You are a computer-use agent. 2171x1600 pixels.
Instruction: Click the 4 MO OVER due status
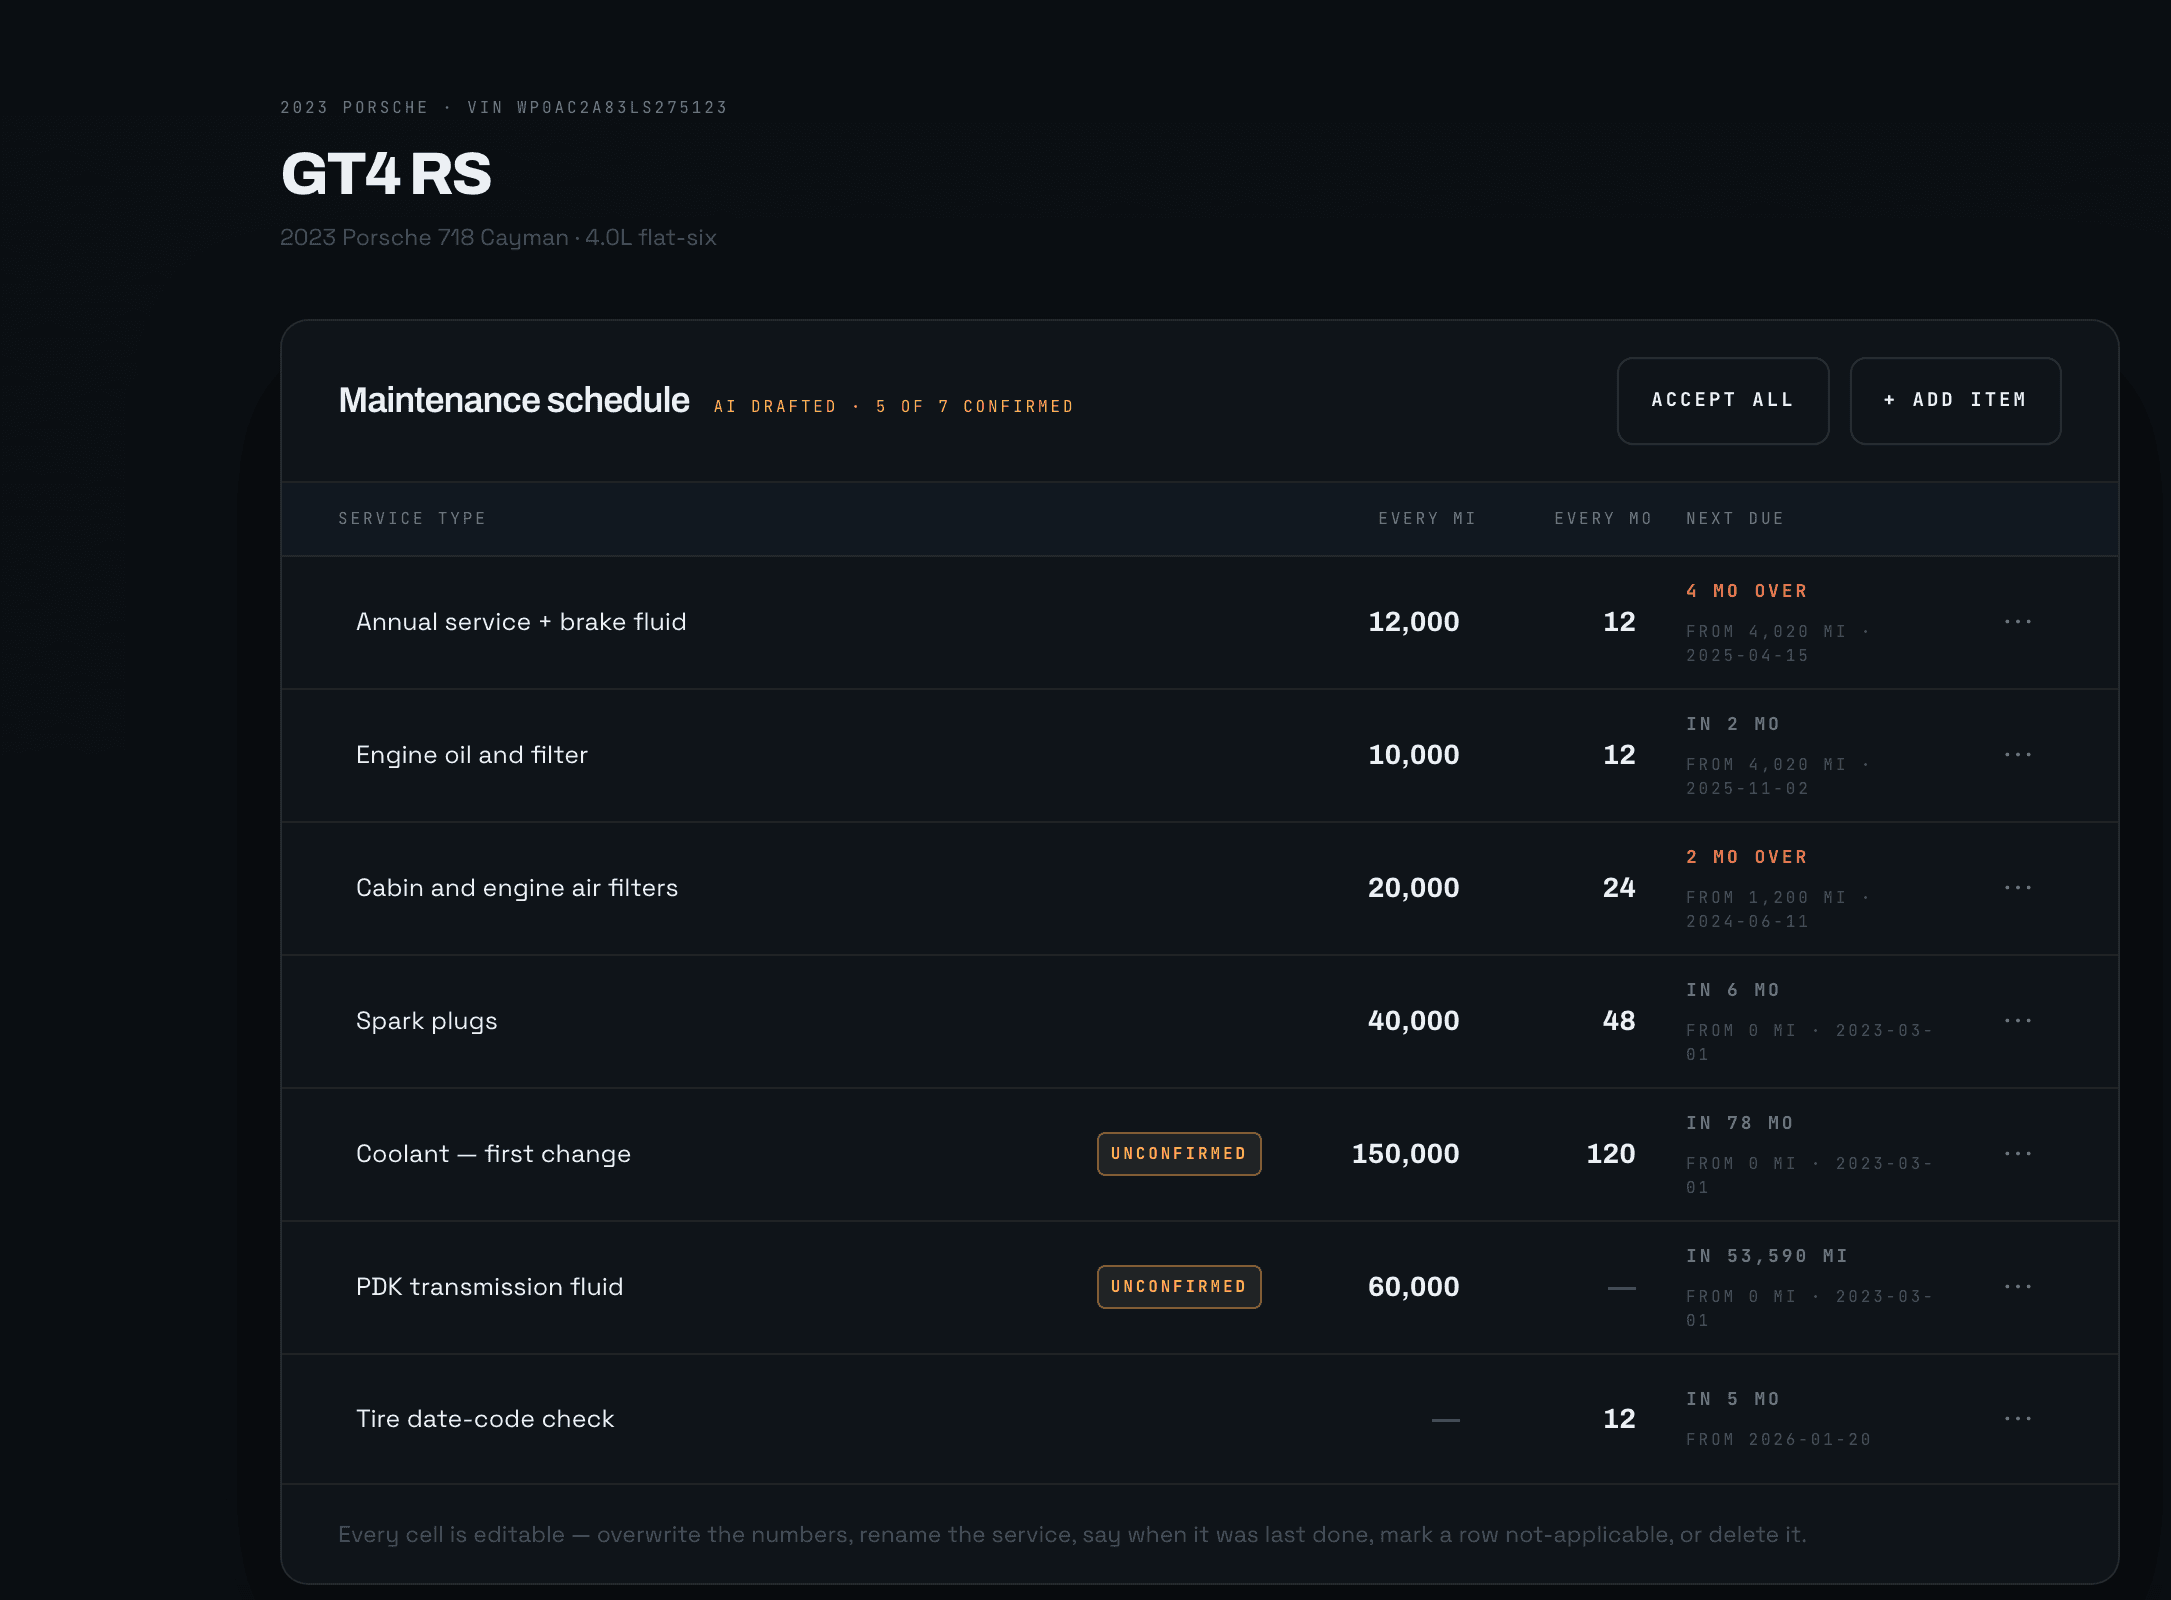tap(1746, 591)
